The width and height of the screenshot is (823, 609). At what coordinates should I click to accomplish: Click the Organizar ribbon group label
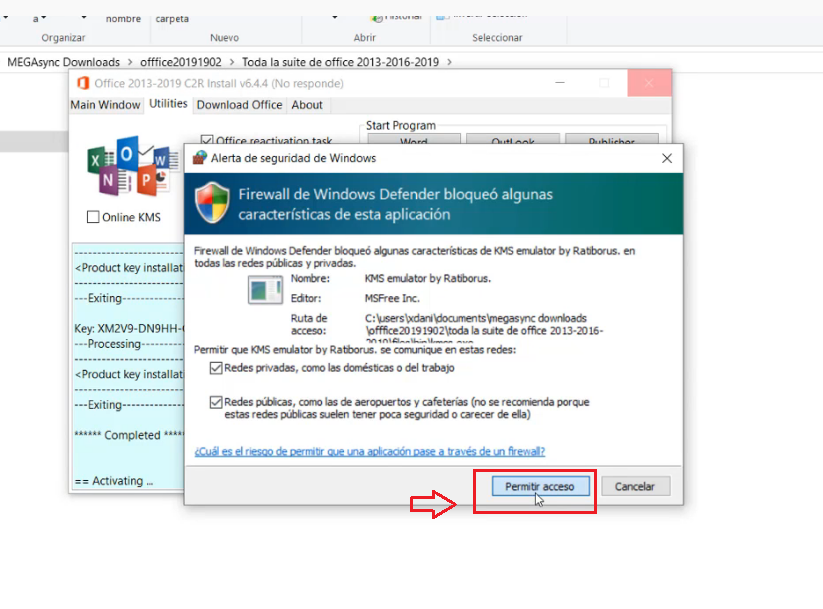[x=64, y=38]
